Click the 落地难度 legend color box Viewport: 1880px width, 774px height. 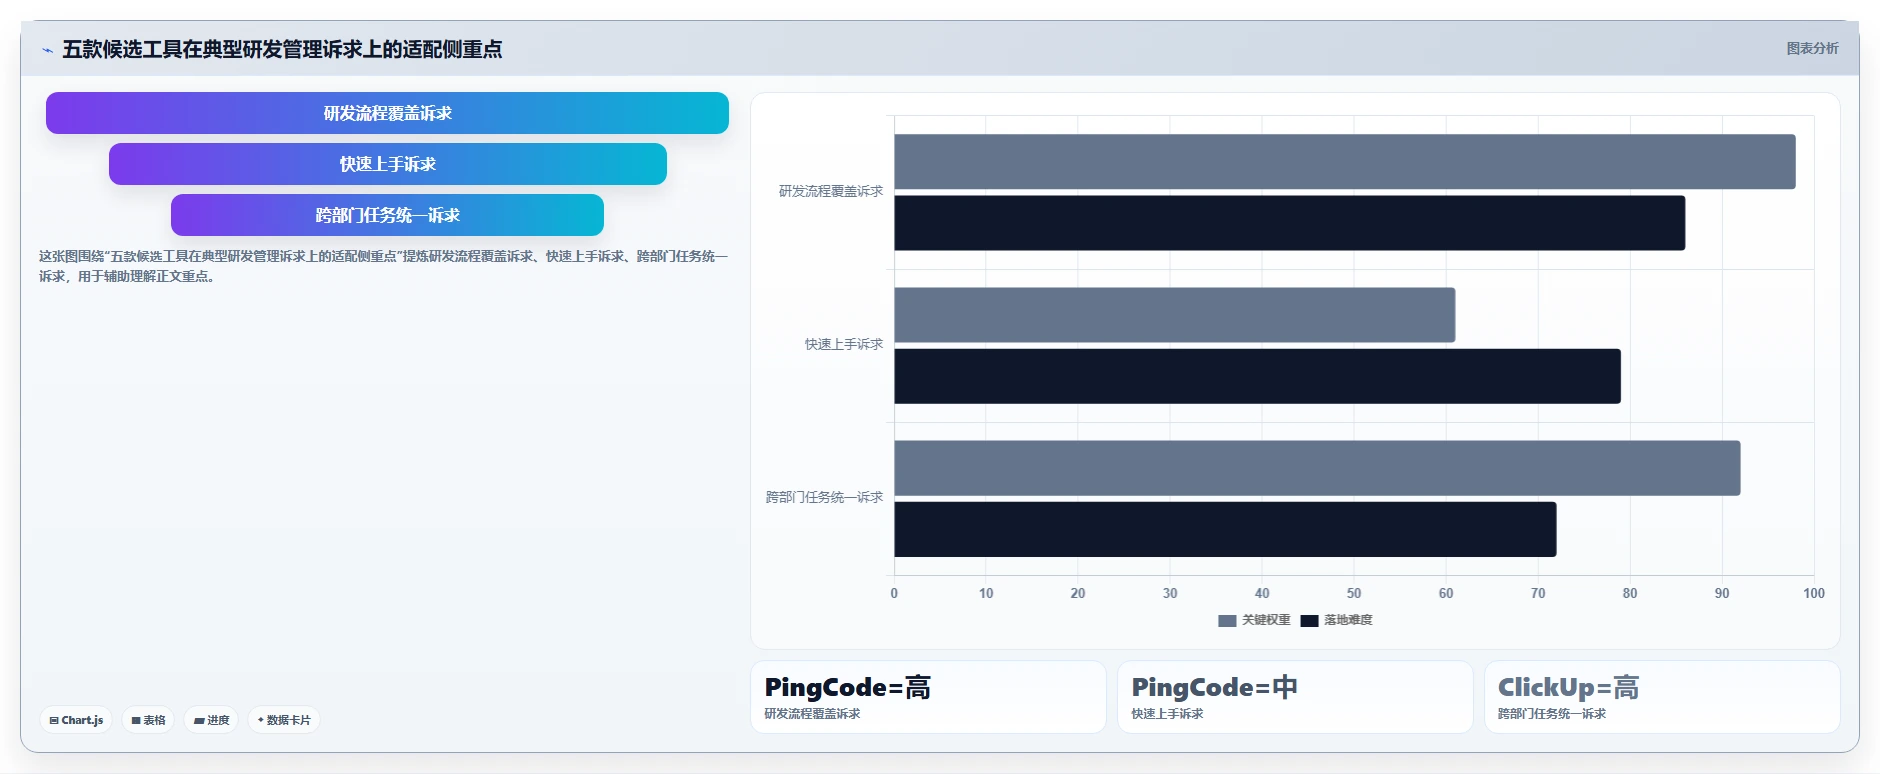click(1309, 621)
